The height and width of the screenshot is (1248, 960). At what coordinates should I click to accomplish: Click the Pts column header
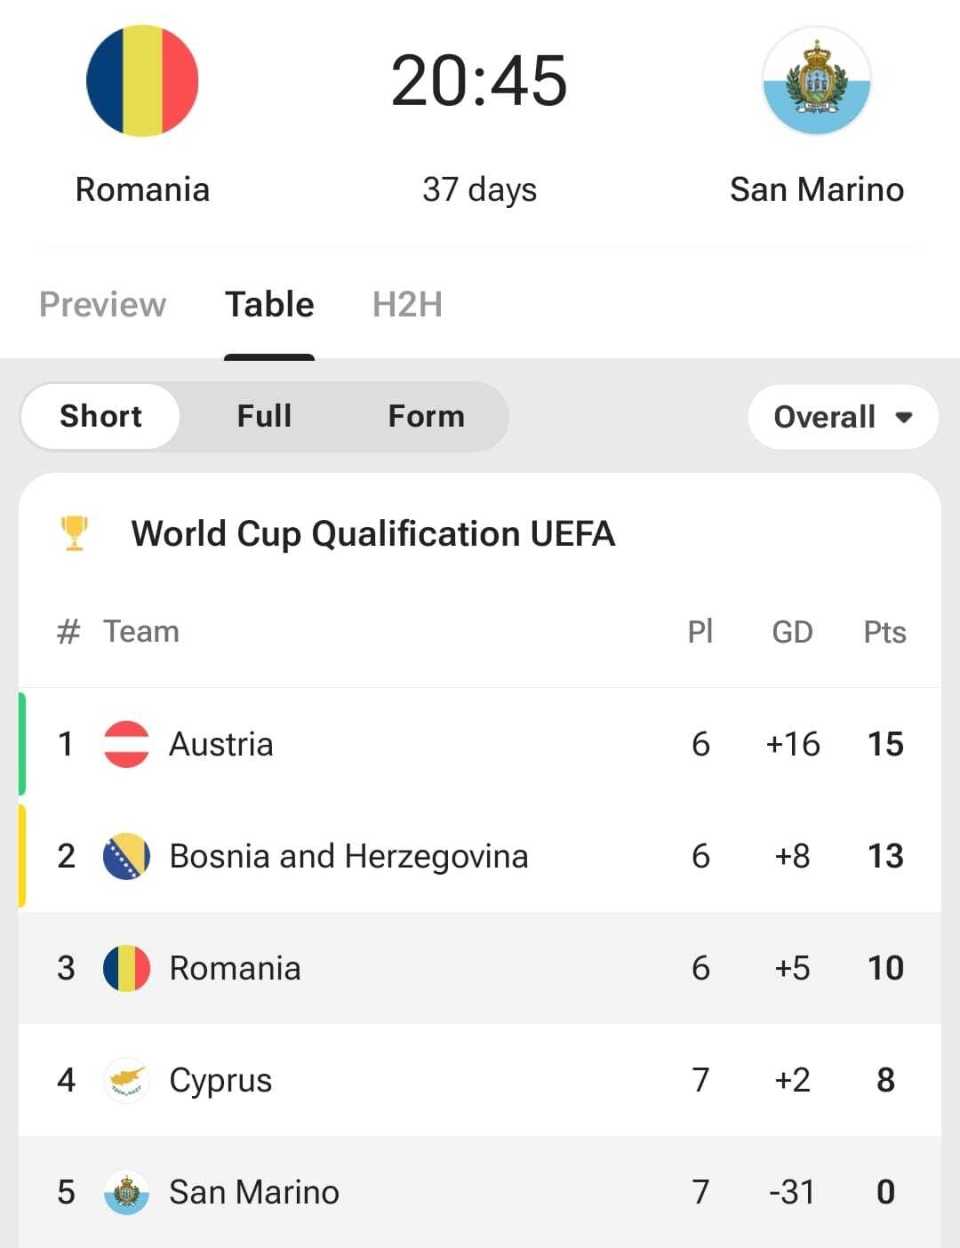885,632
